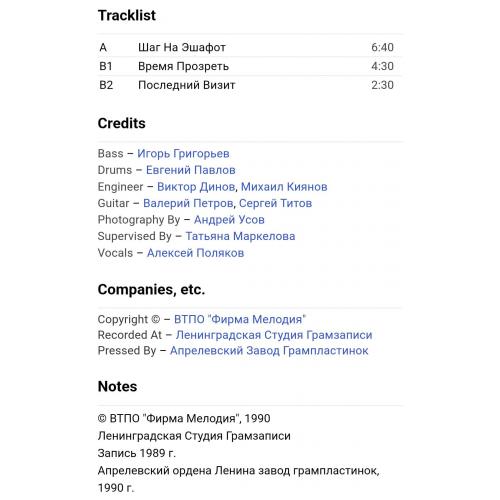Image resolution: width=500 pixels, height=500 pixels.
Task: Open supervisor Татьяна Маркелова link
Action: click(240, 236)
